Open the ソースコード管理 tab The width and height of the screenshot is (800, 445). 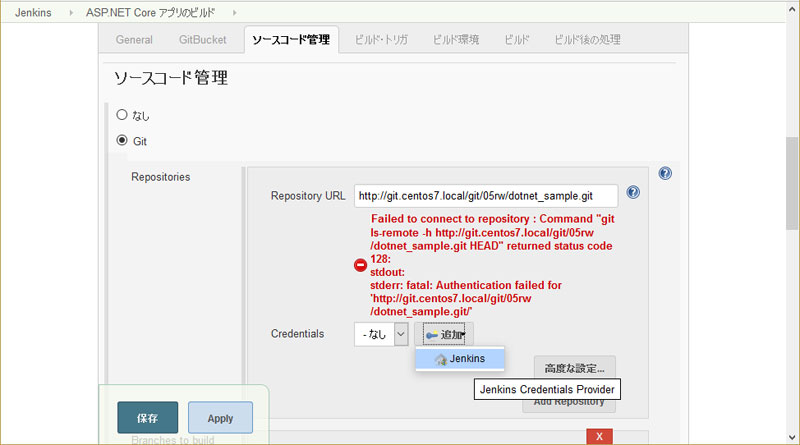[x=291, y=40]
